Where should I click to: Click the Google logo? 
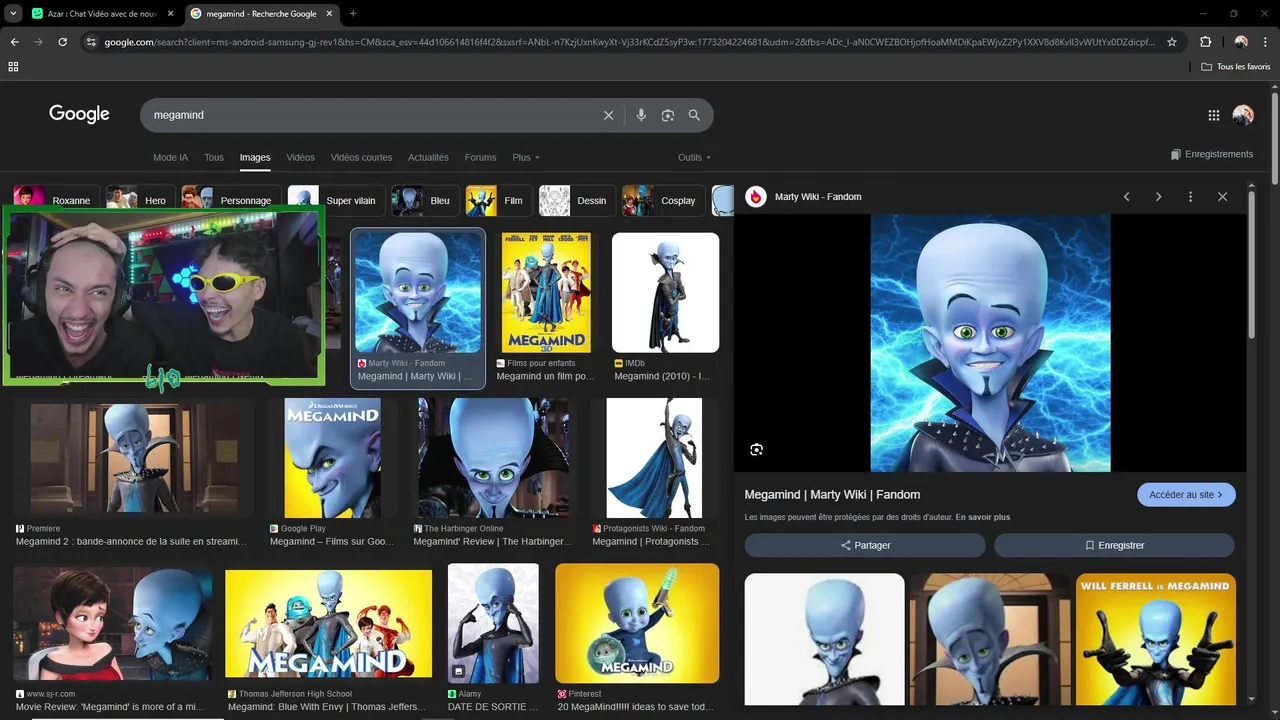pyautogui.click(x=79, y=114)
